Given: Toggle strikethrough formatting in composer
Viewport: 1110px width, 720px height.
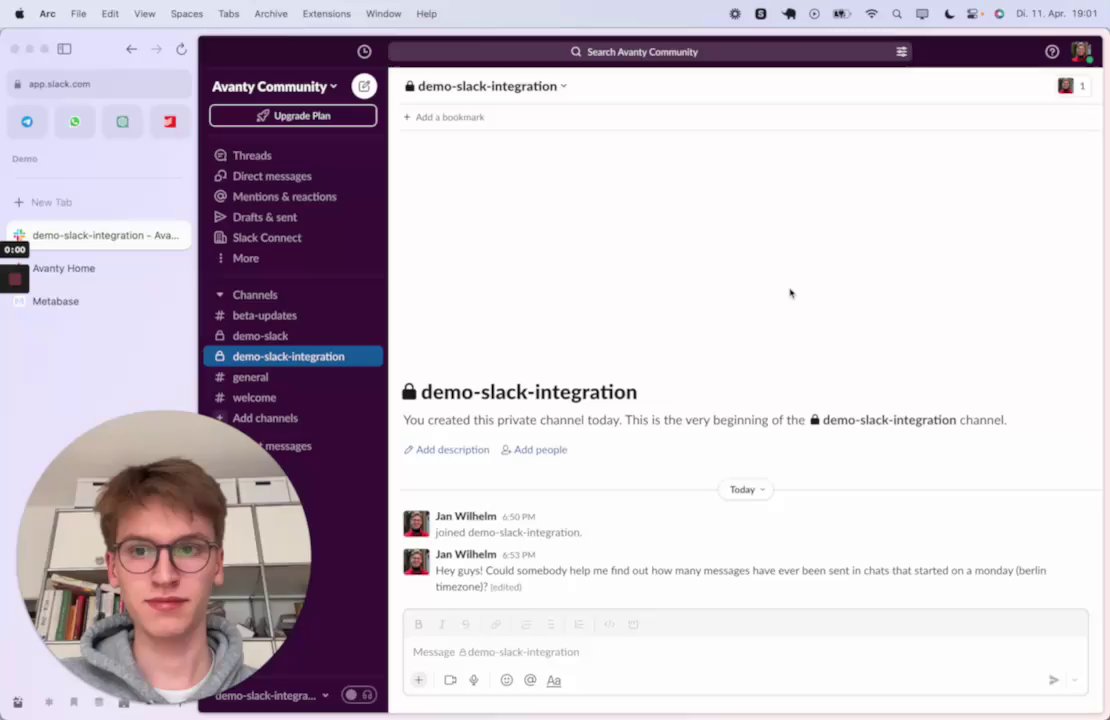Looking at the screenshot, I should click(465, 624).
